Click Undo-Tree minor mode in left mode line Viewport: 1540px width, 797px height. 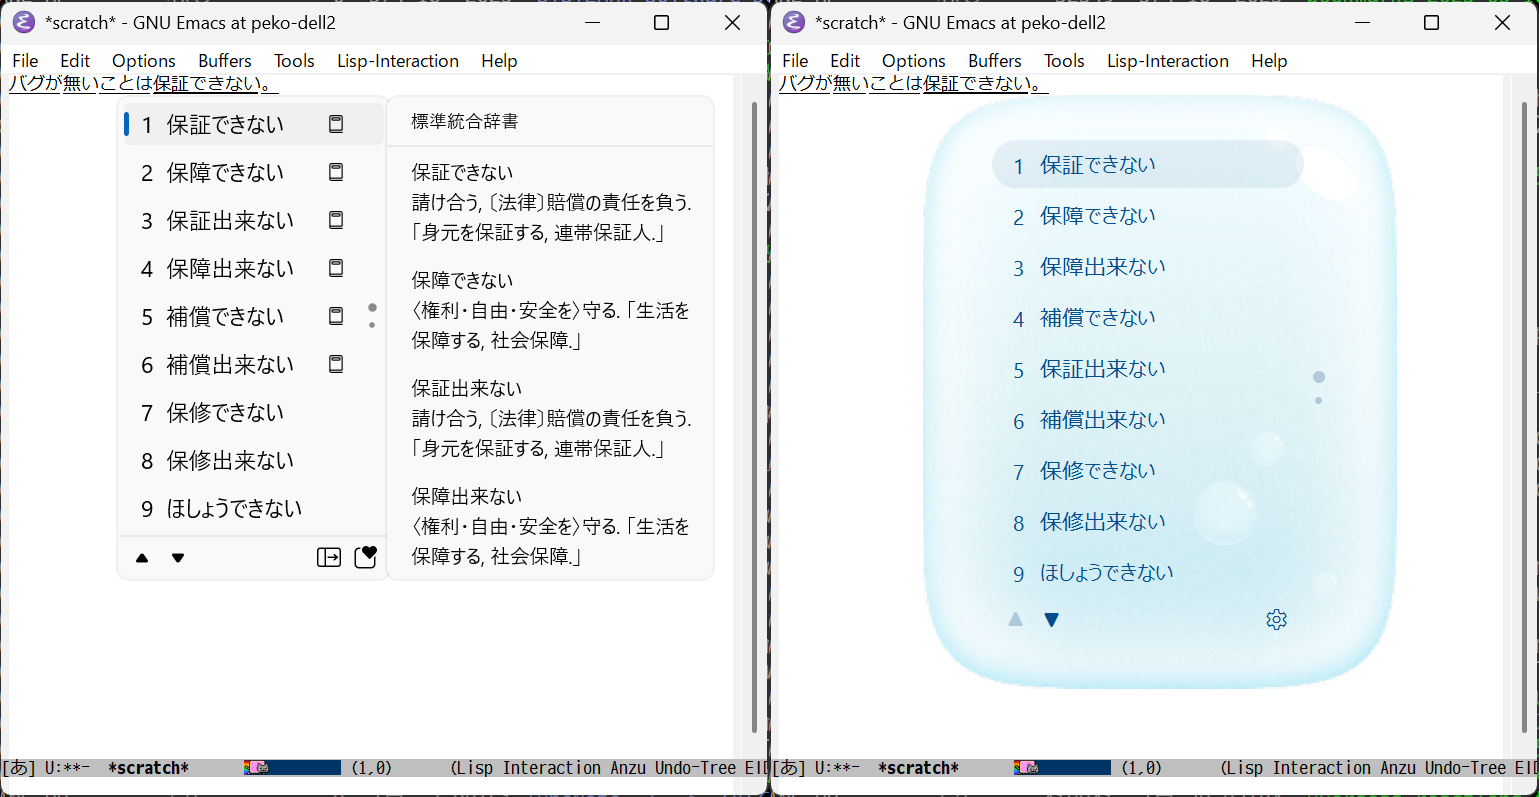point(696,768)
